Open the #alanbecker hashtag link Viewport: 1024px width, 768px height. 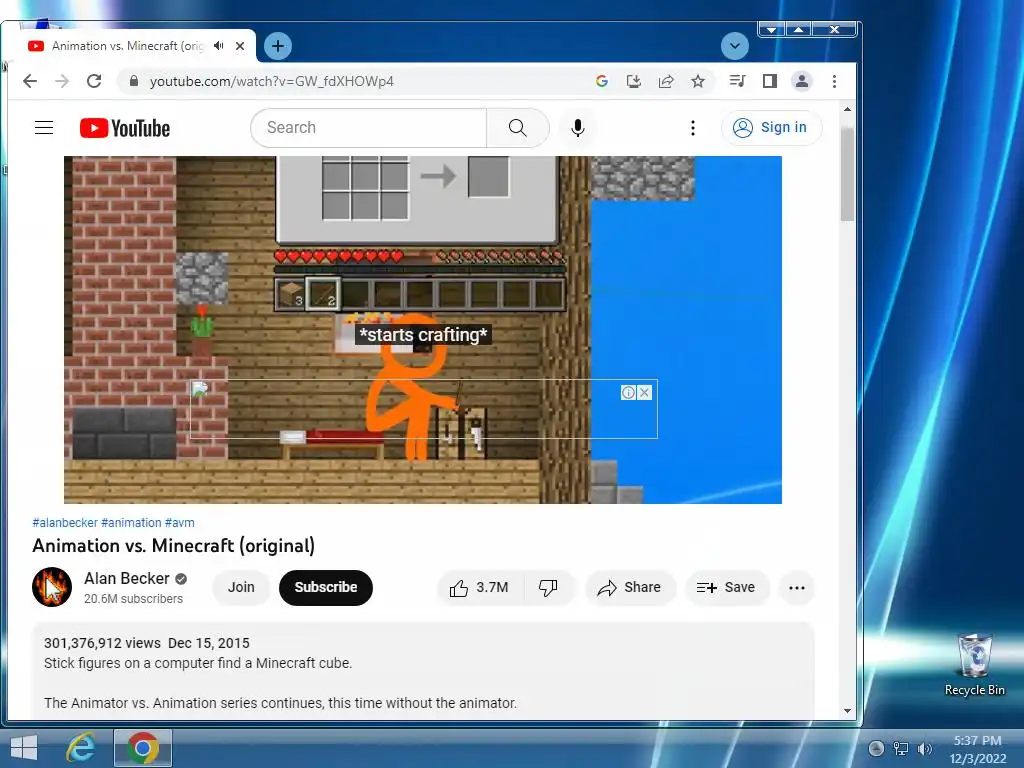pos(65,522)
